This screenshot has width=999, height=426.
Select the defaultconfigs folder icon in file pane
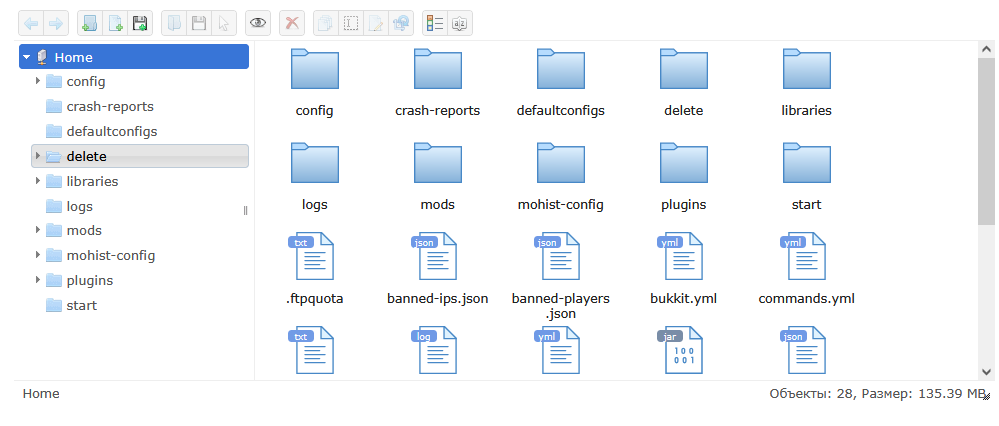(x=561, y=69)
